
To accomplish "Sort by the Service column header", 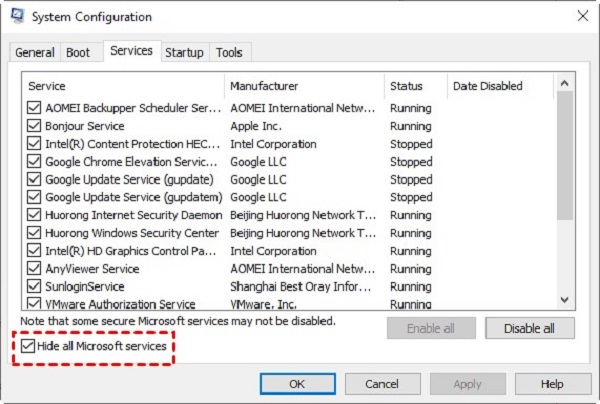I will click(x=123, y=86).
